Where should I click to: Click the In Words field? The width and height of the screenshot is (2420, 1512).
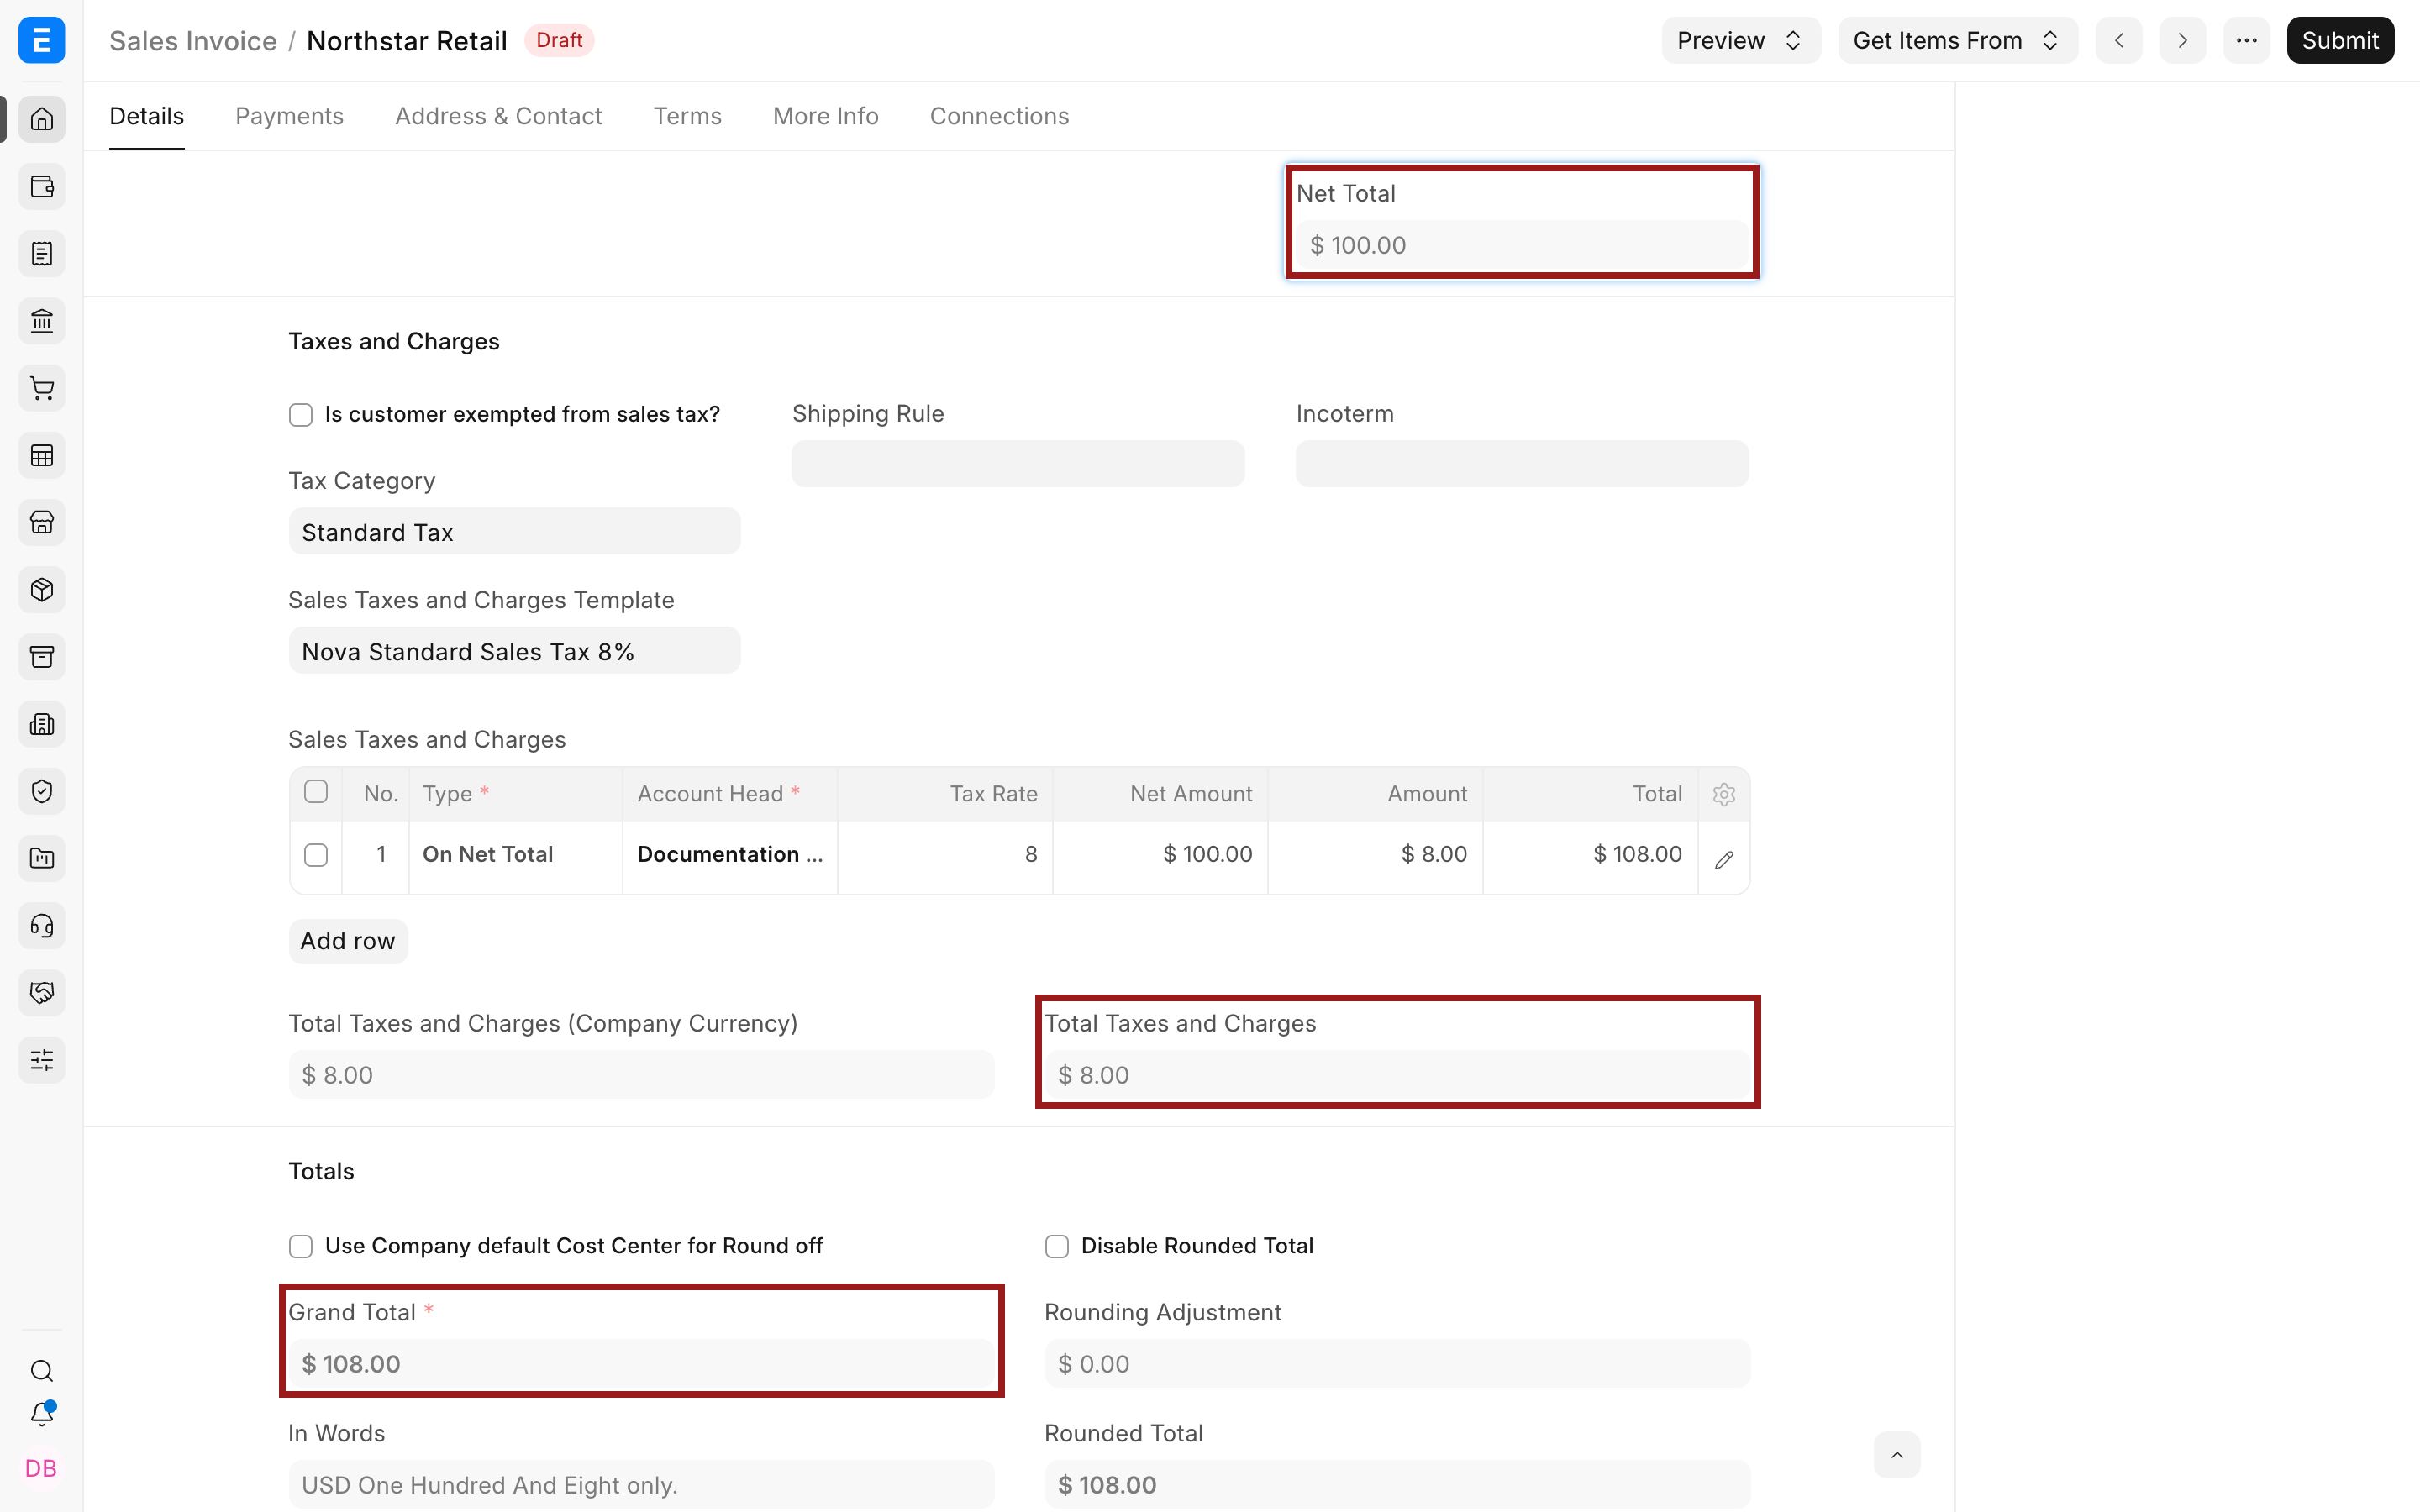point(641,1485)
